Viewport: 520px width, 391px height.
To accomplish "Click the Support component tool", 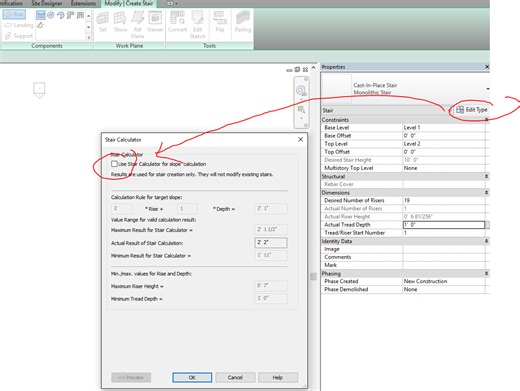I will [x=19, y=36].
